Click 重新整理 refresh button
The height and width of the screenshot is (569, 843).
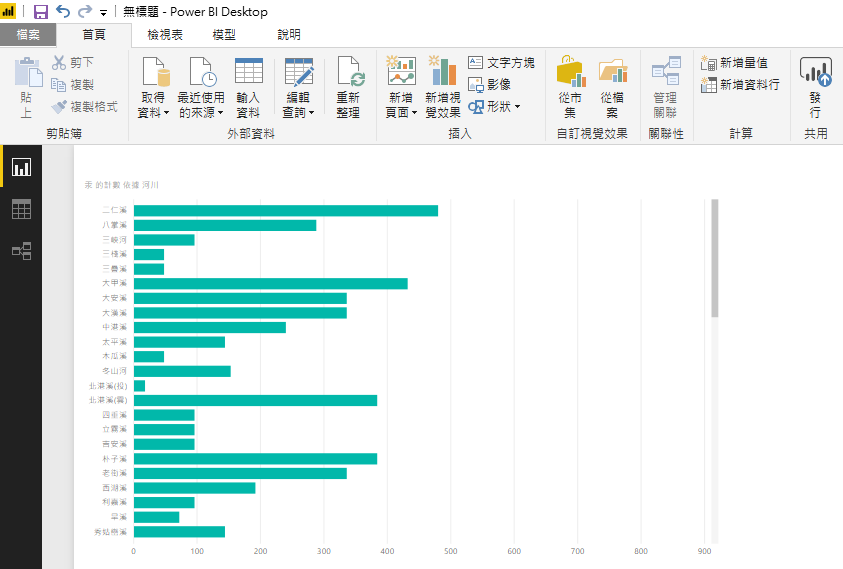(348, 87)
